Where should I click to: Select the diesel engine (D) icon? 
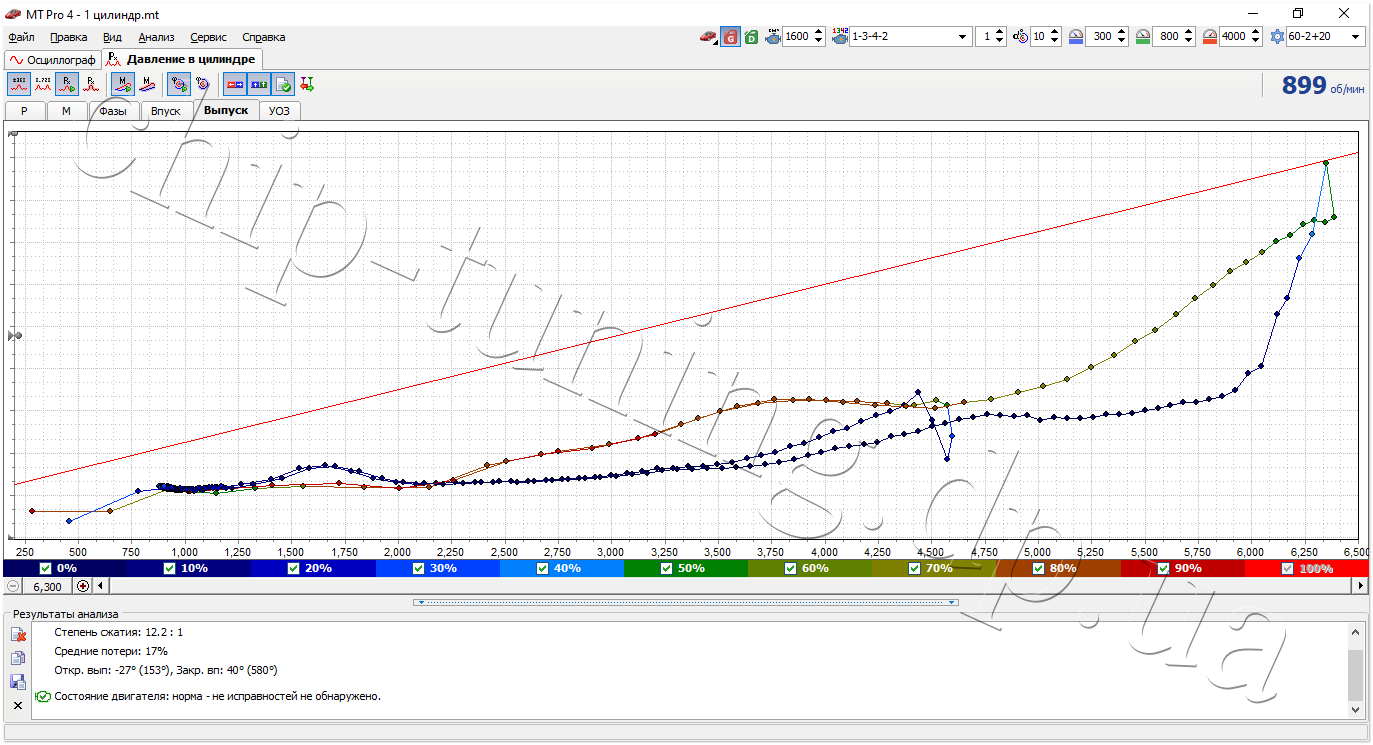pos(751,36)
